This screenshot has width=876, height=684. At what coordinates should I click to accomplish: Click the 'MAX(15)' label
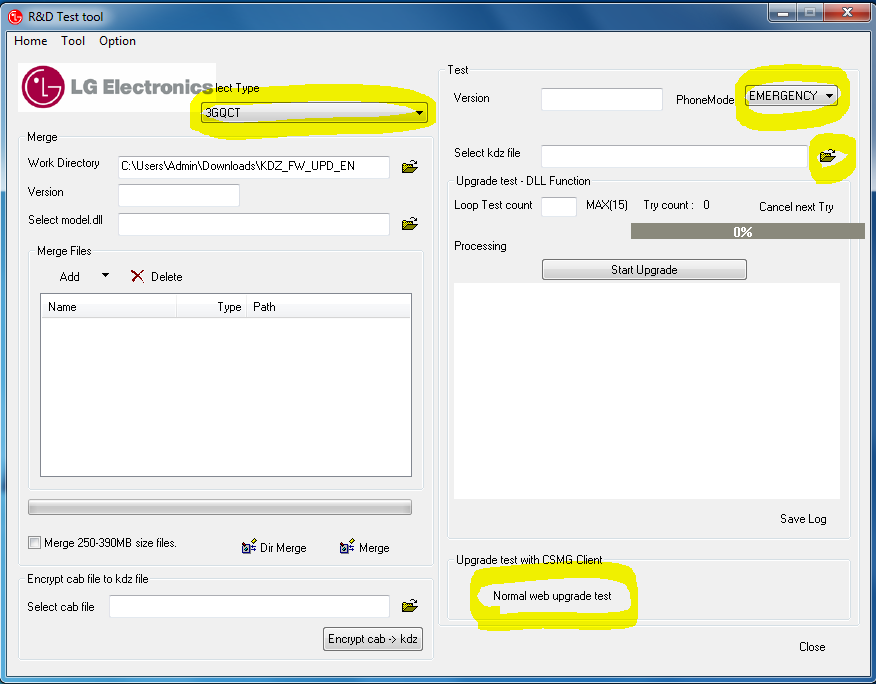point(607,205)
